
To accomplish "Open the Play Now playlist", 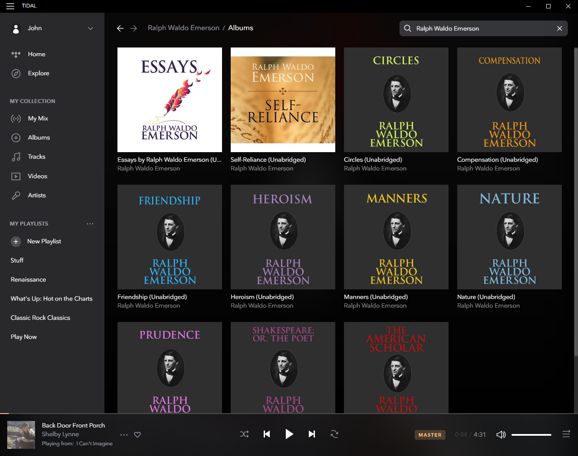I will coord(24,337).
